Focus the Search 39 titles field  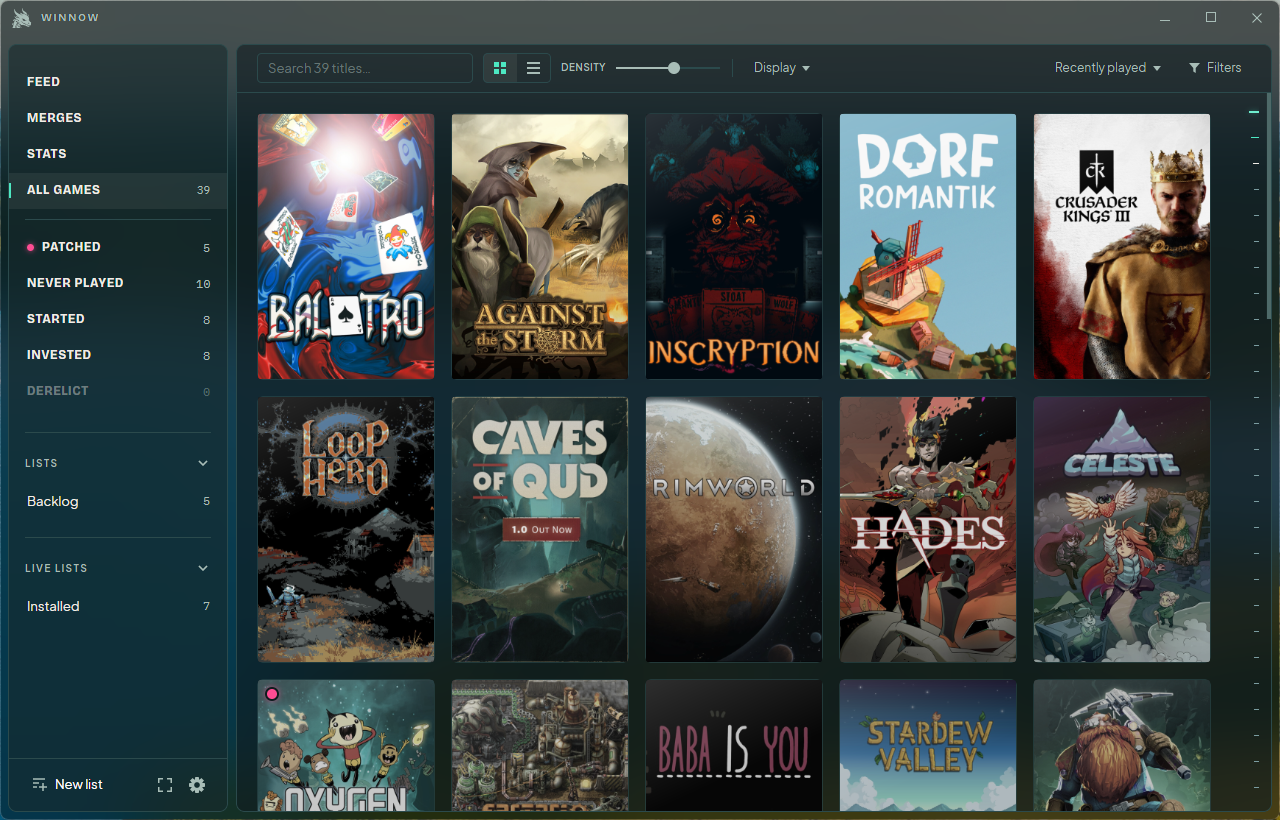(x=365, y=68)
